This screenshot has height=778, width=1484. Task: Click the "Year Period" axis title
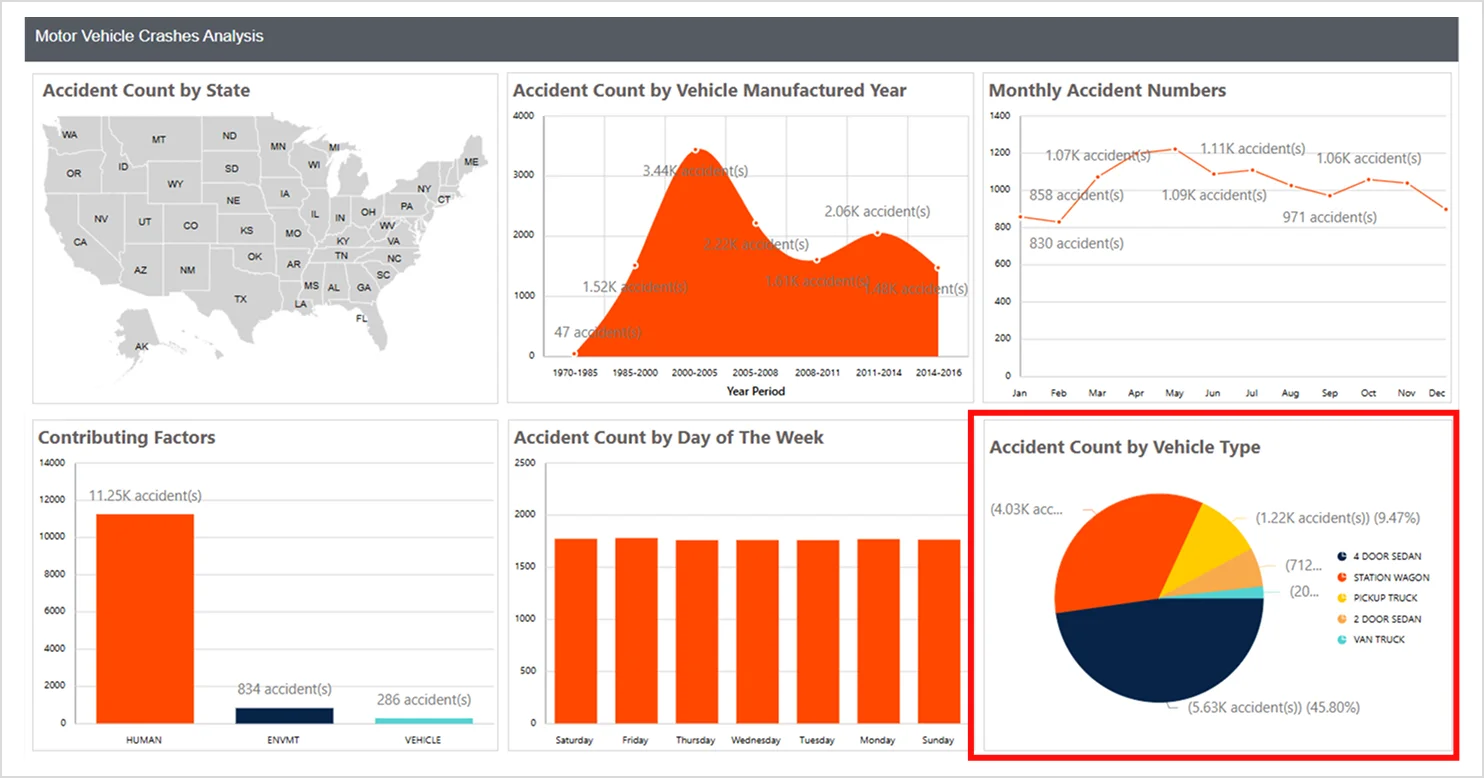(x=756, y=391)
